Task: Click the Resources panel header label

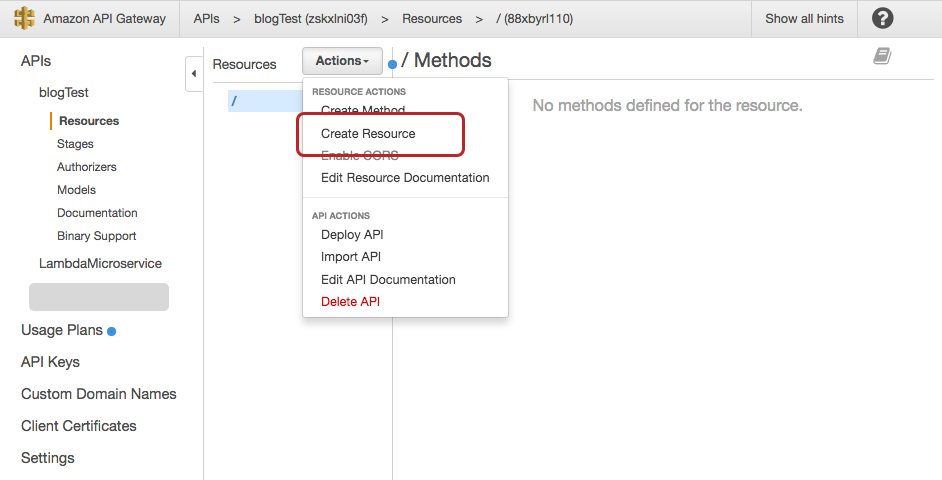Action: point(245,64)
